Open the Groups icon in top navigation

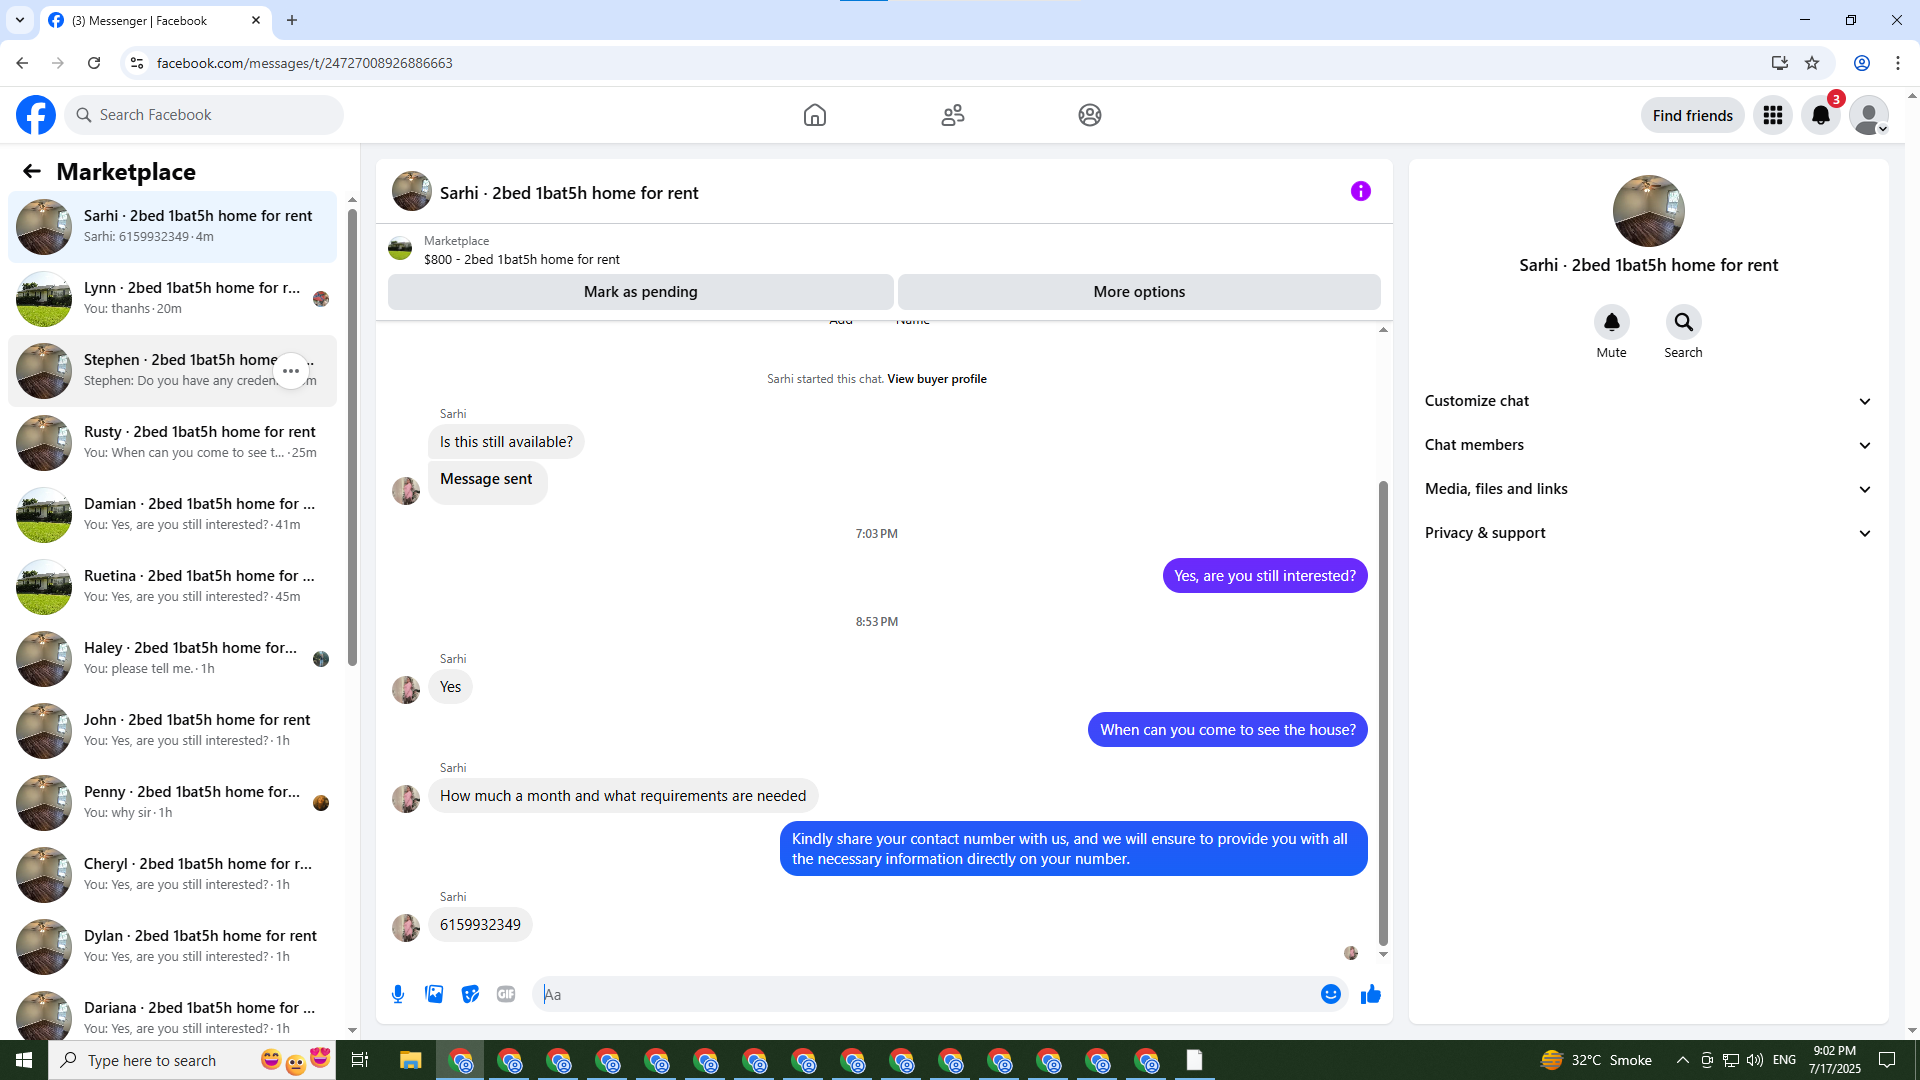(1090, 115)
